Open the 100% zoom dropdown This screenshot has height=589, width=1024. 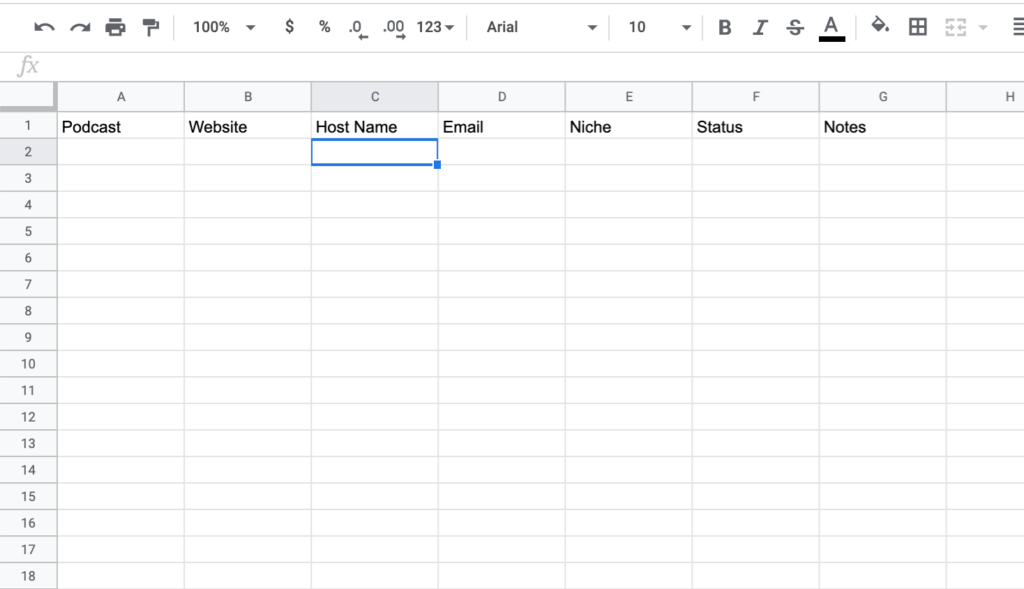224,27
